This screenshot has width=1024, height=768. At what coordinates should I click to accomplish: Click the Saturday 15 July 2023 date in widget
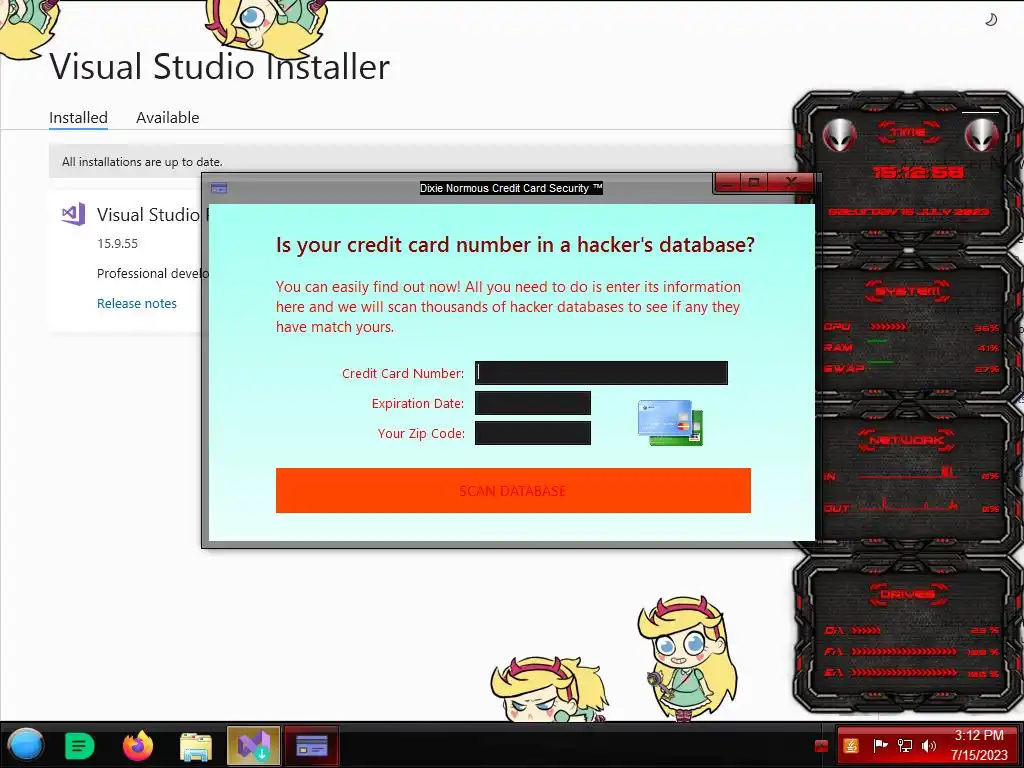pos(908,212)
